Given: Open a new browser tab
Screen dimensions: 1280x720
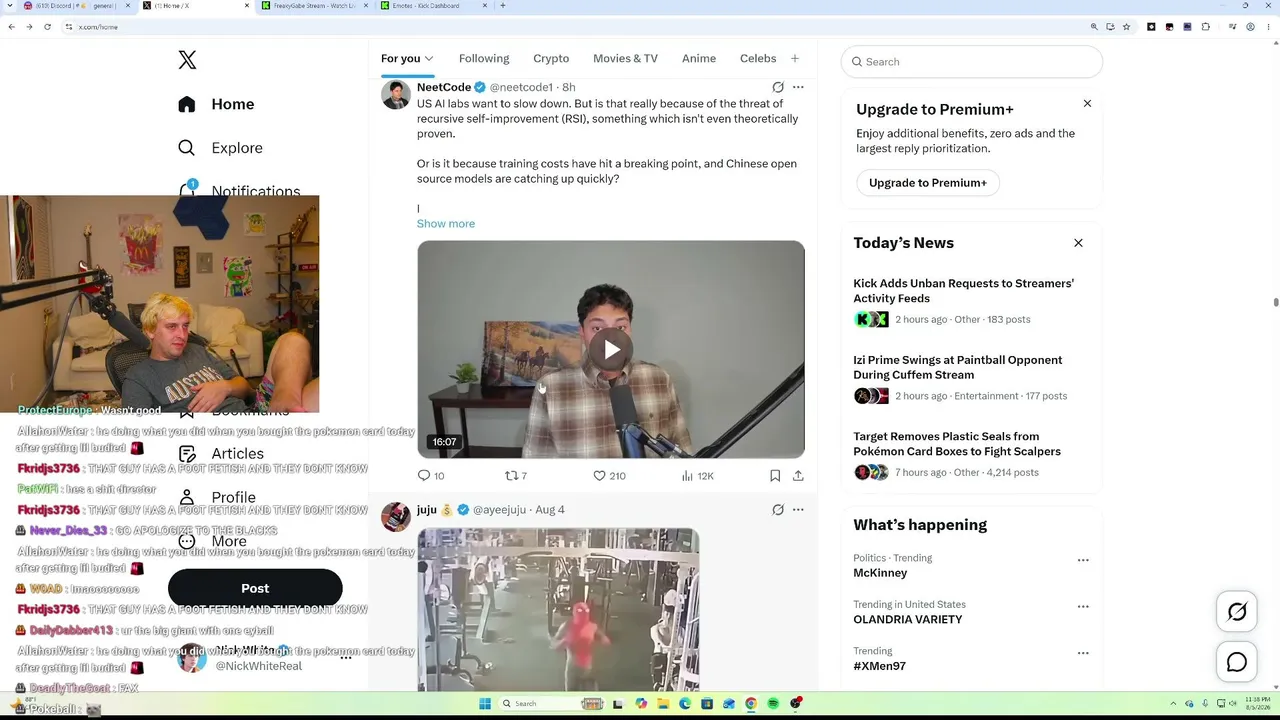Looking at the screenshot, I should [x=502, y=6].
